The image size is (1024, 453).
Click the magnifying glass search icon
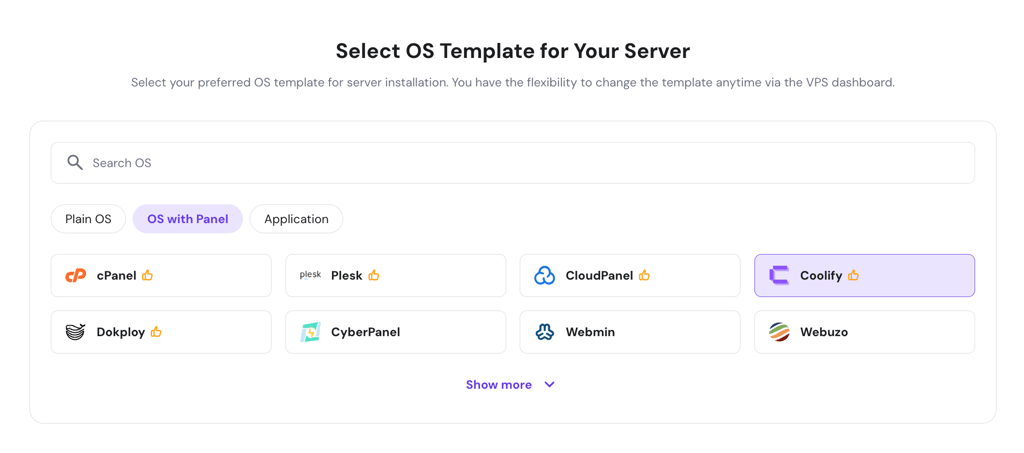[75, 163]
